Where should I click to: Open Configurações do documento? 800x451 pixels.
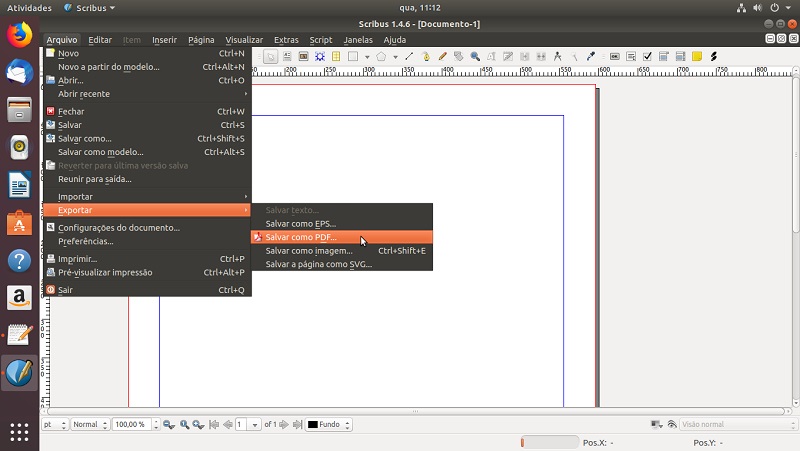click(x=147, y=228)
